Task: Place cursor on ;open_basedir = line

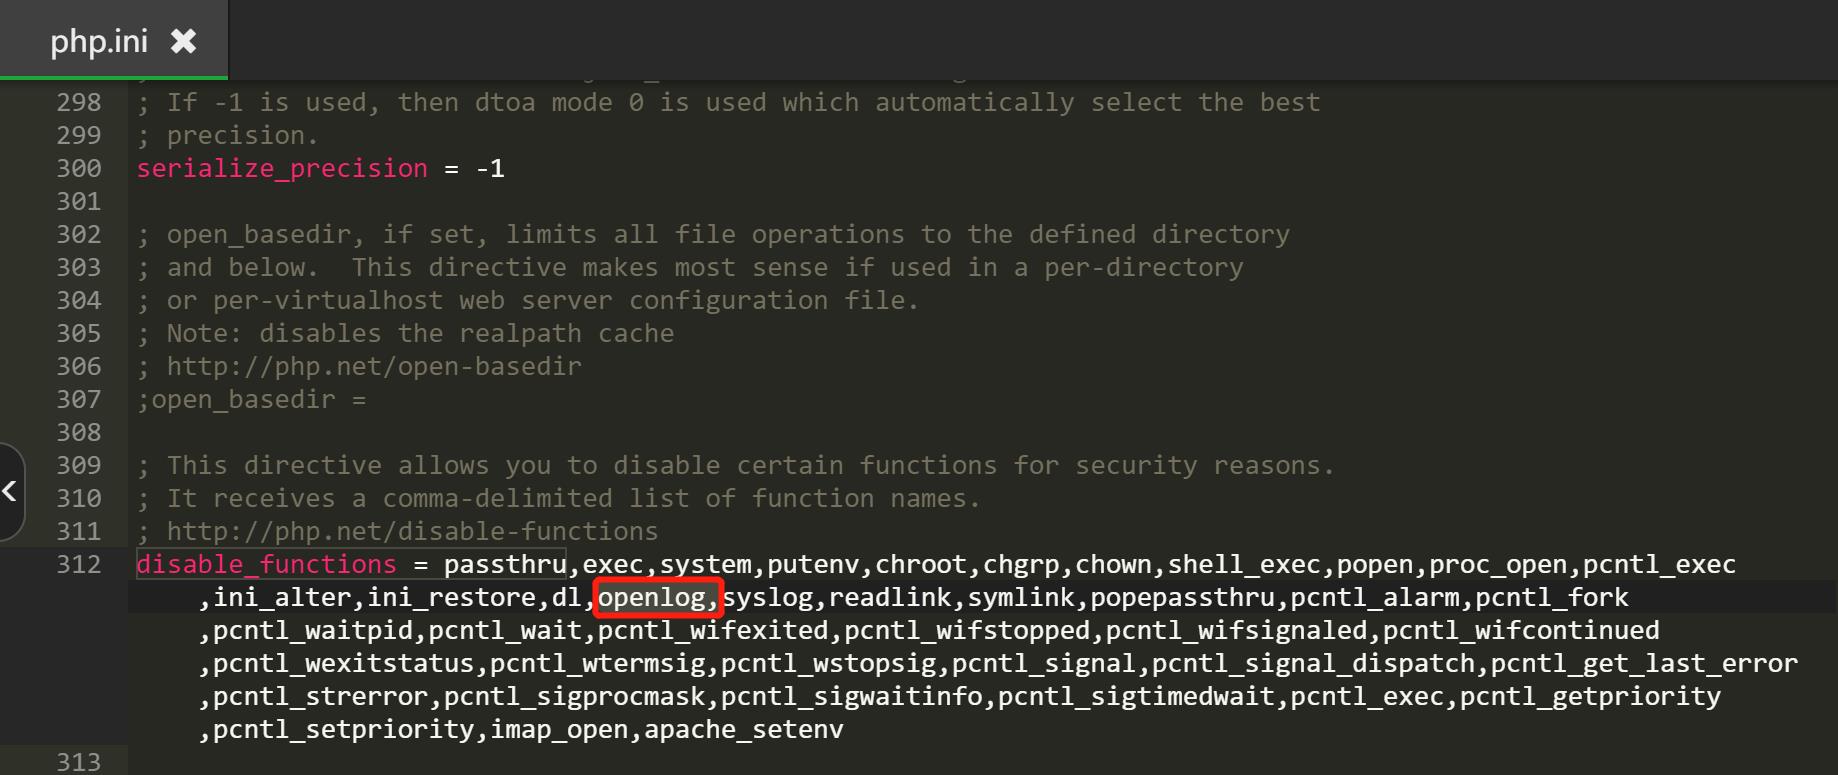Action: click(252, 399)
